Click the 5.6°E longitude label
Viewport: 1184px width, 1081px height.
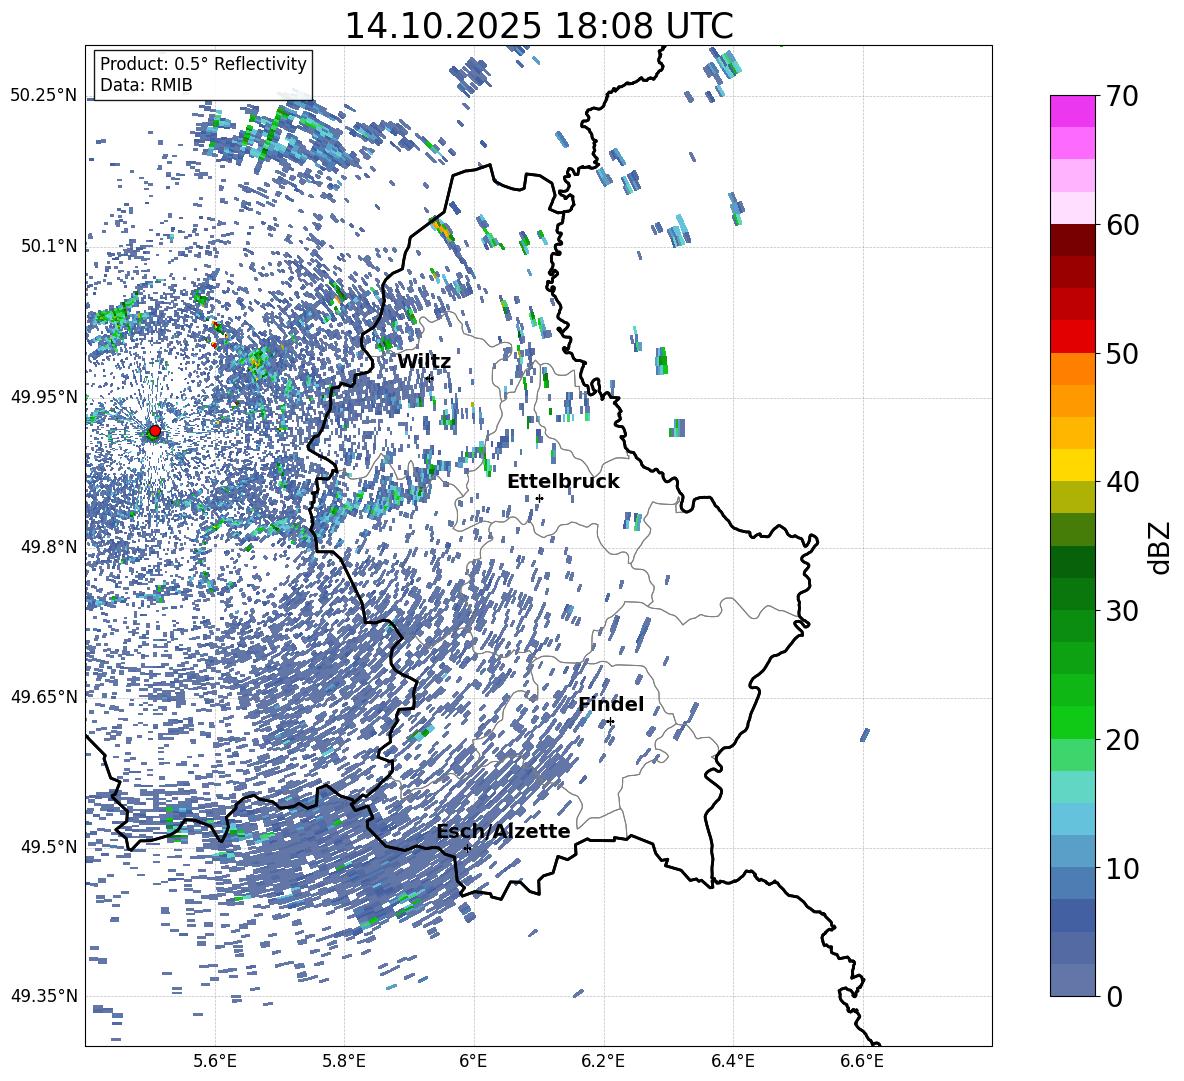click(x=215, y=1061)
